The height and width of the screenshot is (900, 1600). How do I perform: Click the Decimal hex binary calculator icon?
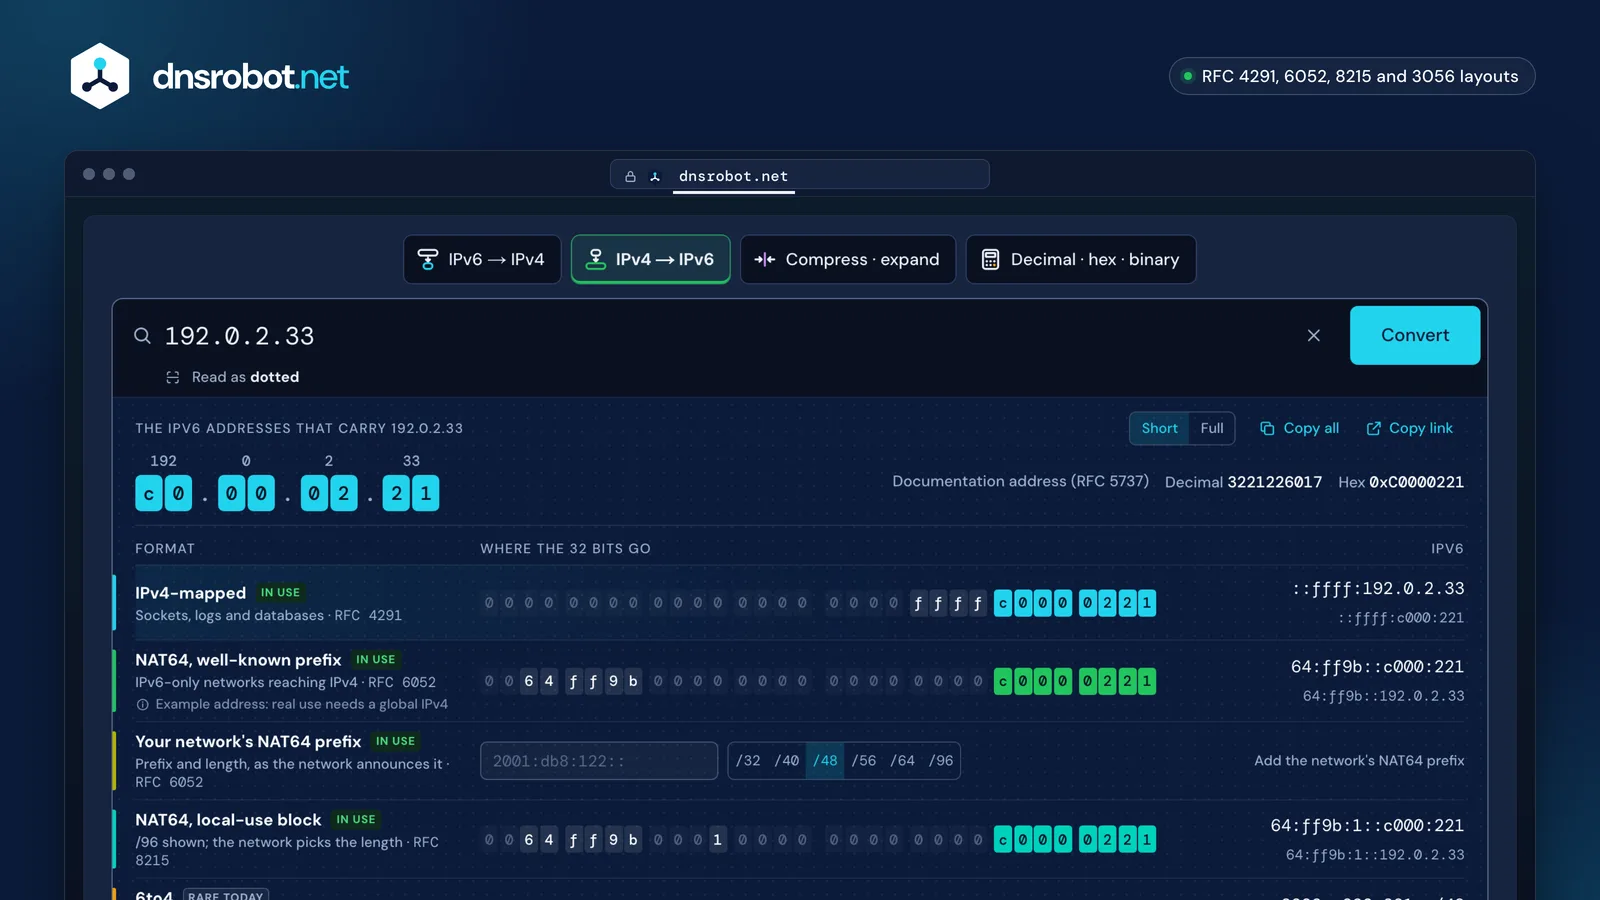990,260
